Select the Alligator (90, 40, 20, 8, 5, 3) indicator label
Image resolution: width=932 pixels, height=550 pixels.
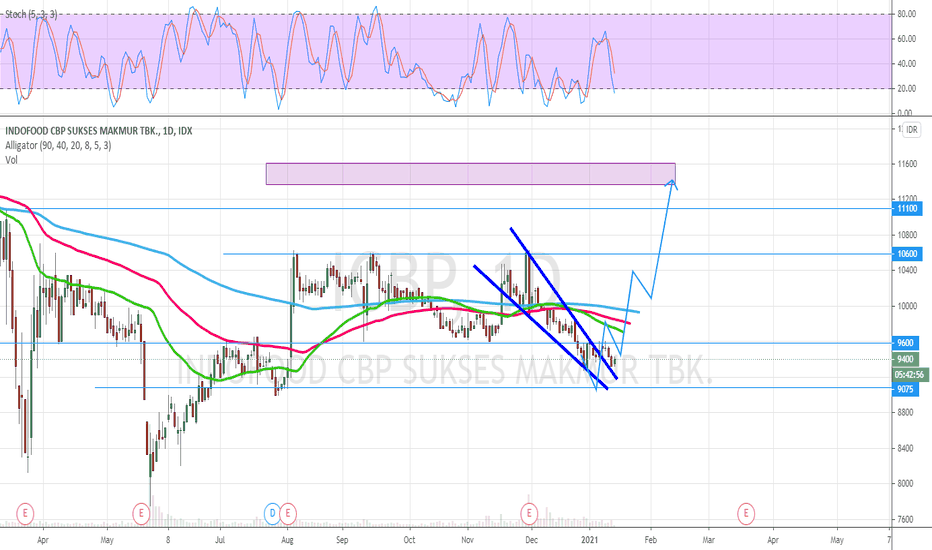(58, 145)
